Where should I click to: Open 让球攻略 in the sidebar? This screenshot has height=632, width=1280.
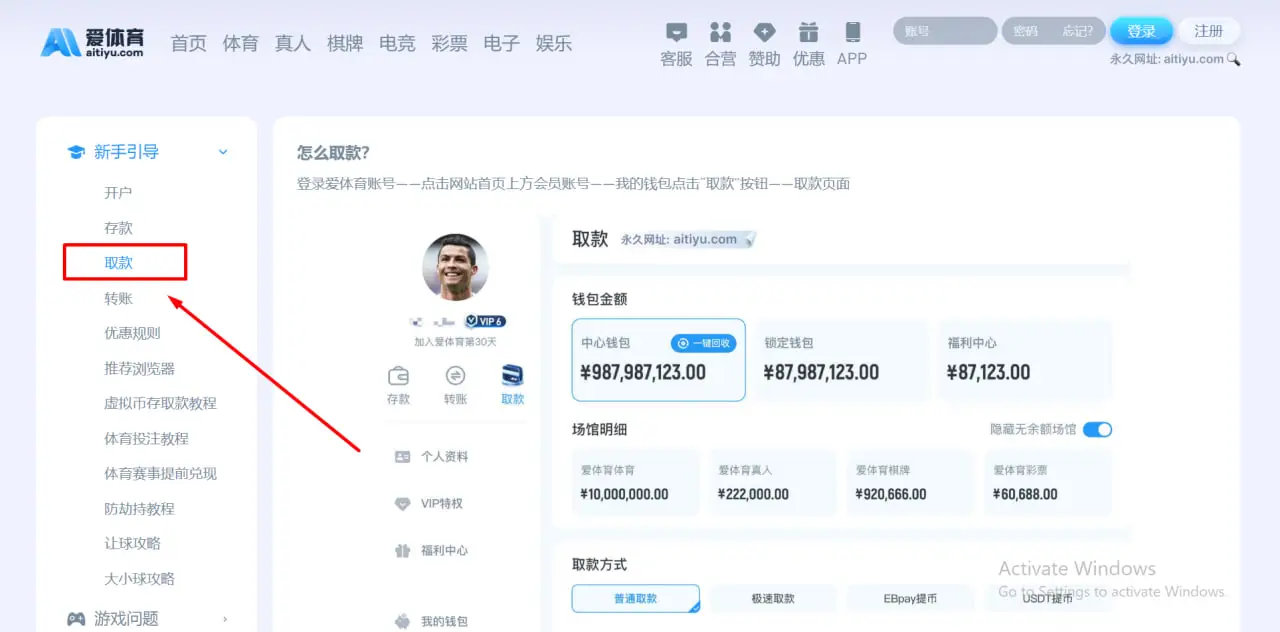point(132,543)
